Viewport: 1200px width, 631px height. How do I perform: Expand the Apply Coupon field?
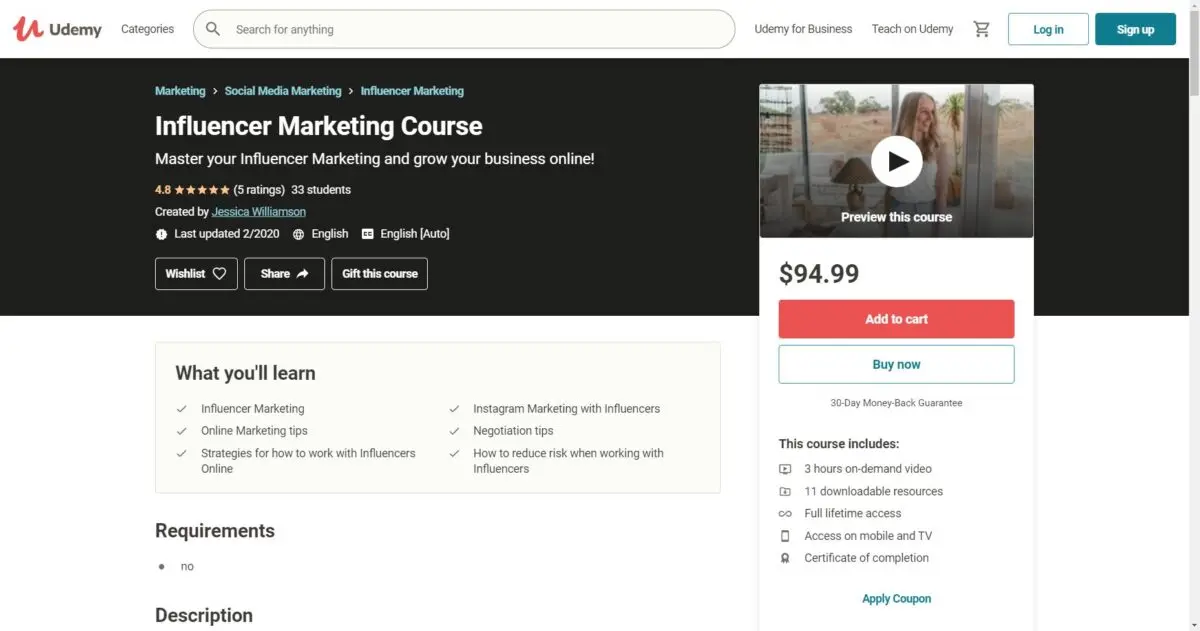(896, 599)
